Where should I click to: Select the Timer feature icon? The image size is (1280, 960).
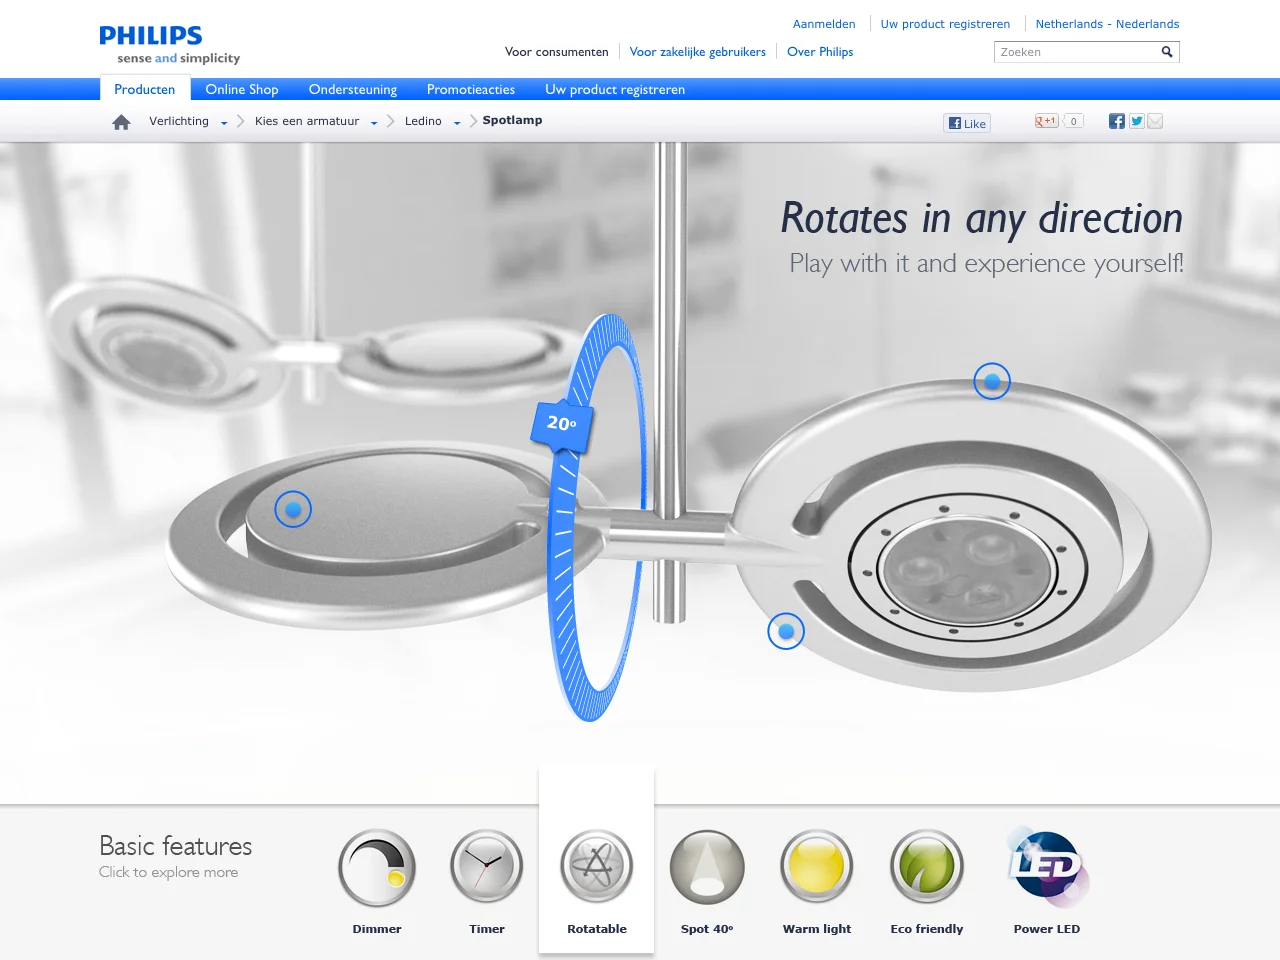pos(487,867)
